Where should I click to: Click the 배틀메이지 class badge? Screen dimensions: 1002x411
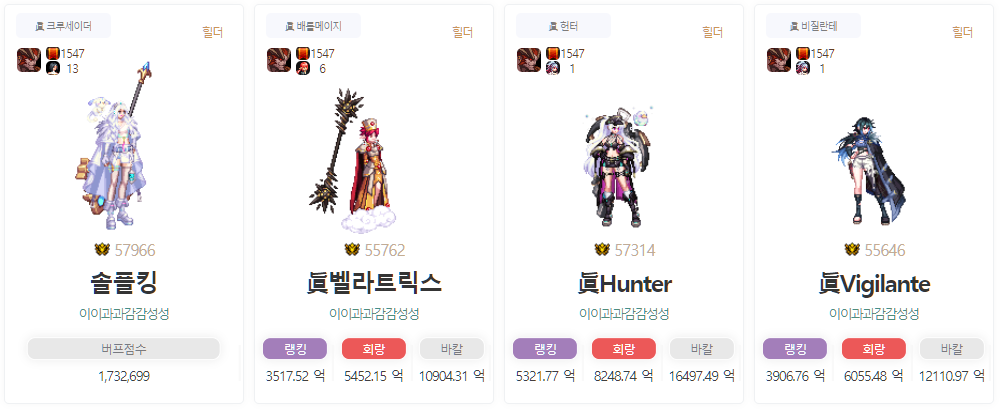pos(313,26)
